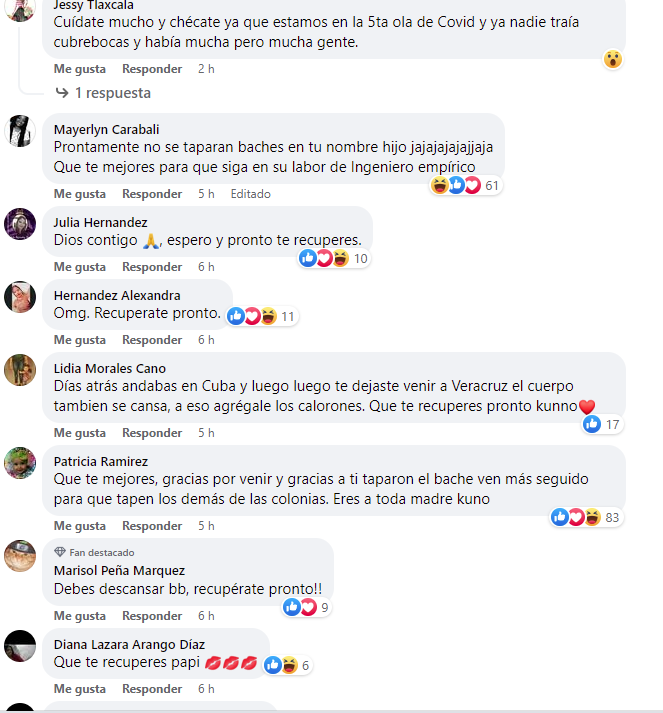Image resolution: width=663 pixels, height=713 pixels.
Task: Visit Marisol Peña Marquez's profile name
Action: [119, 570]
